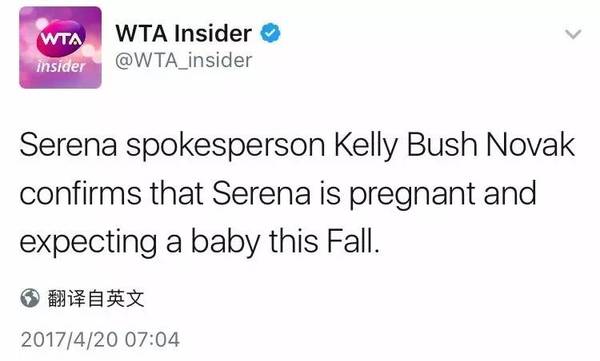Click the name Kelly Bush Novak
Image resolution: width=600 pixels, height=361 pixels.
[x=455, y=146]
